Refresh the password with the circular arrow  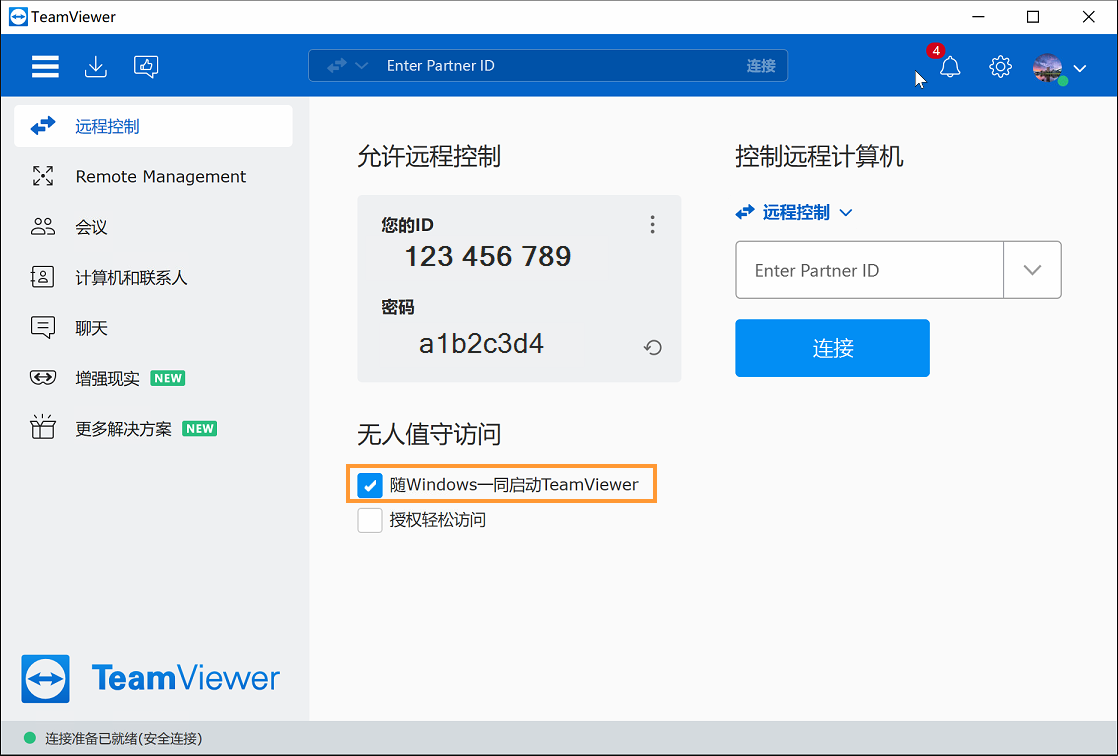pos(652,348)
